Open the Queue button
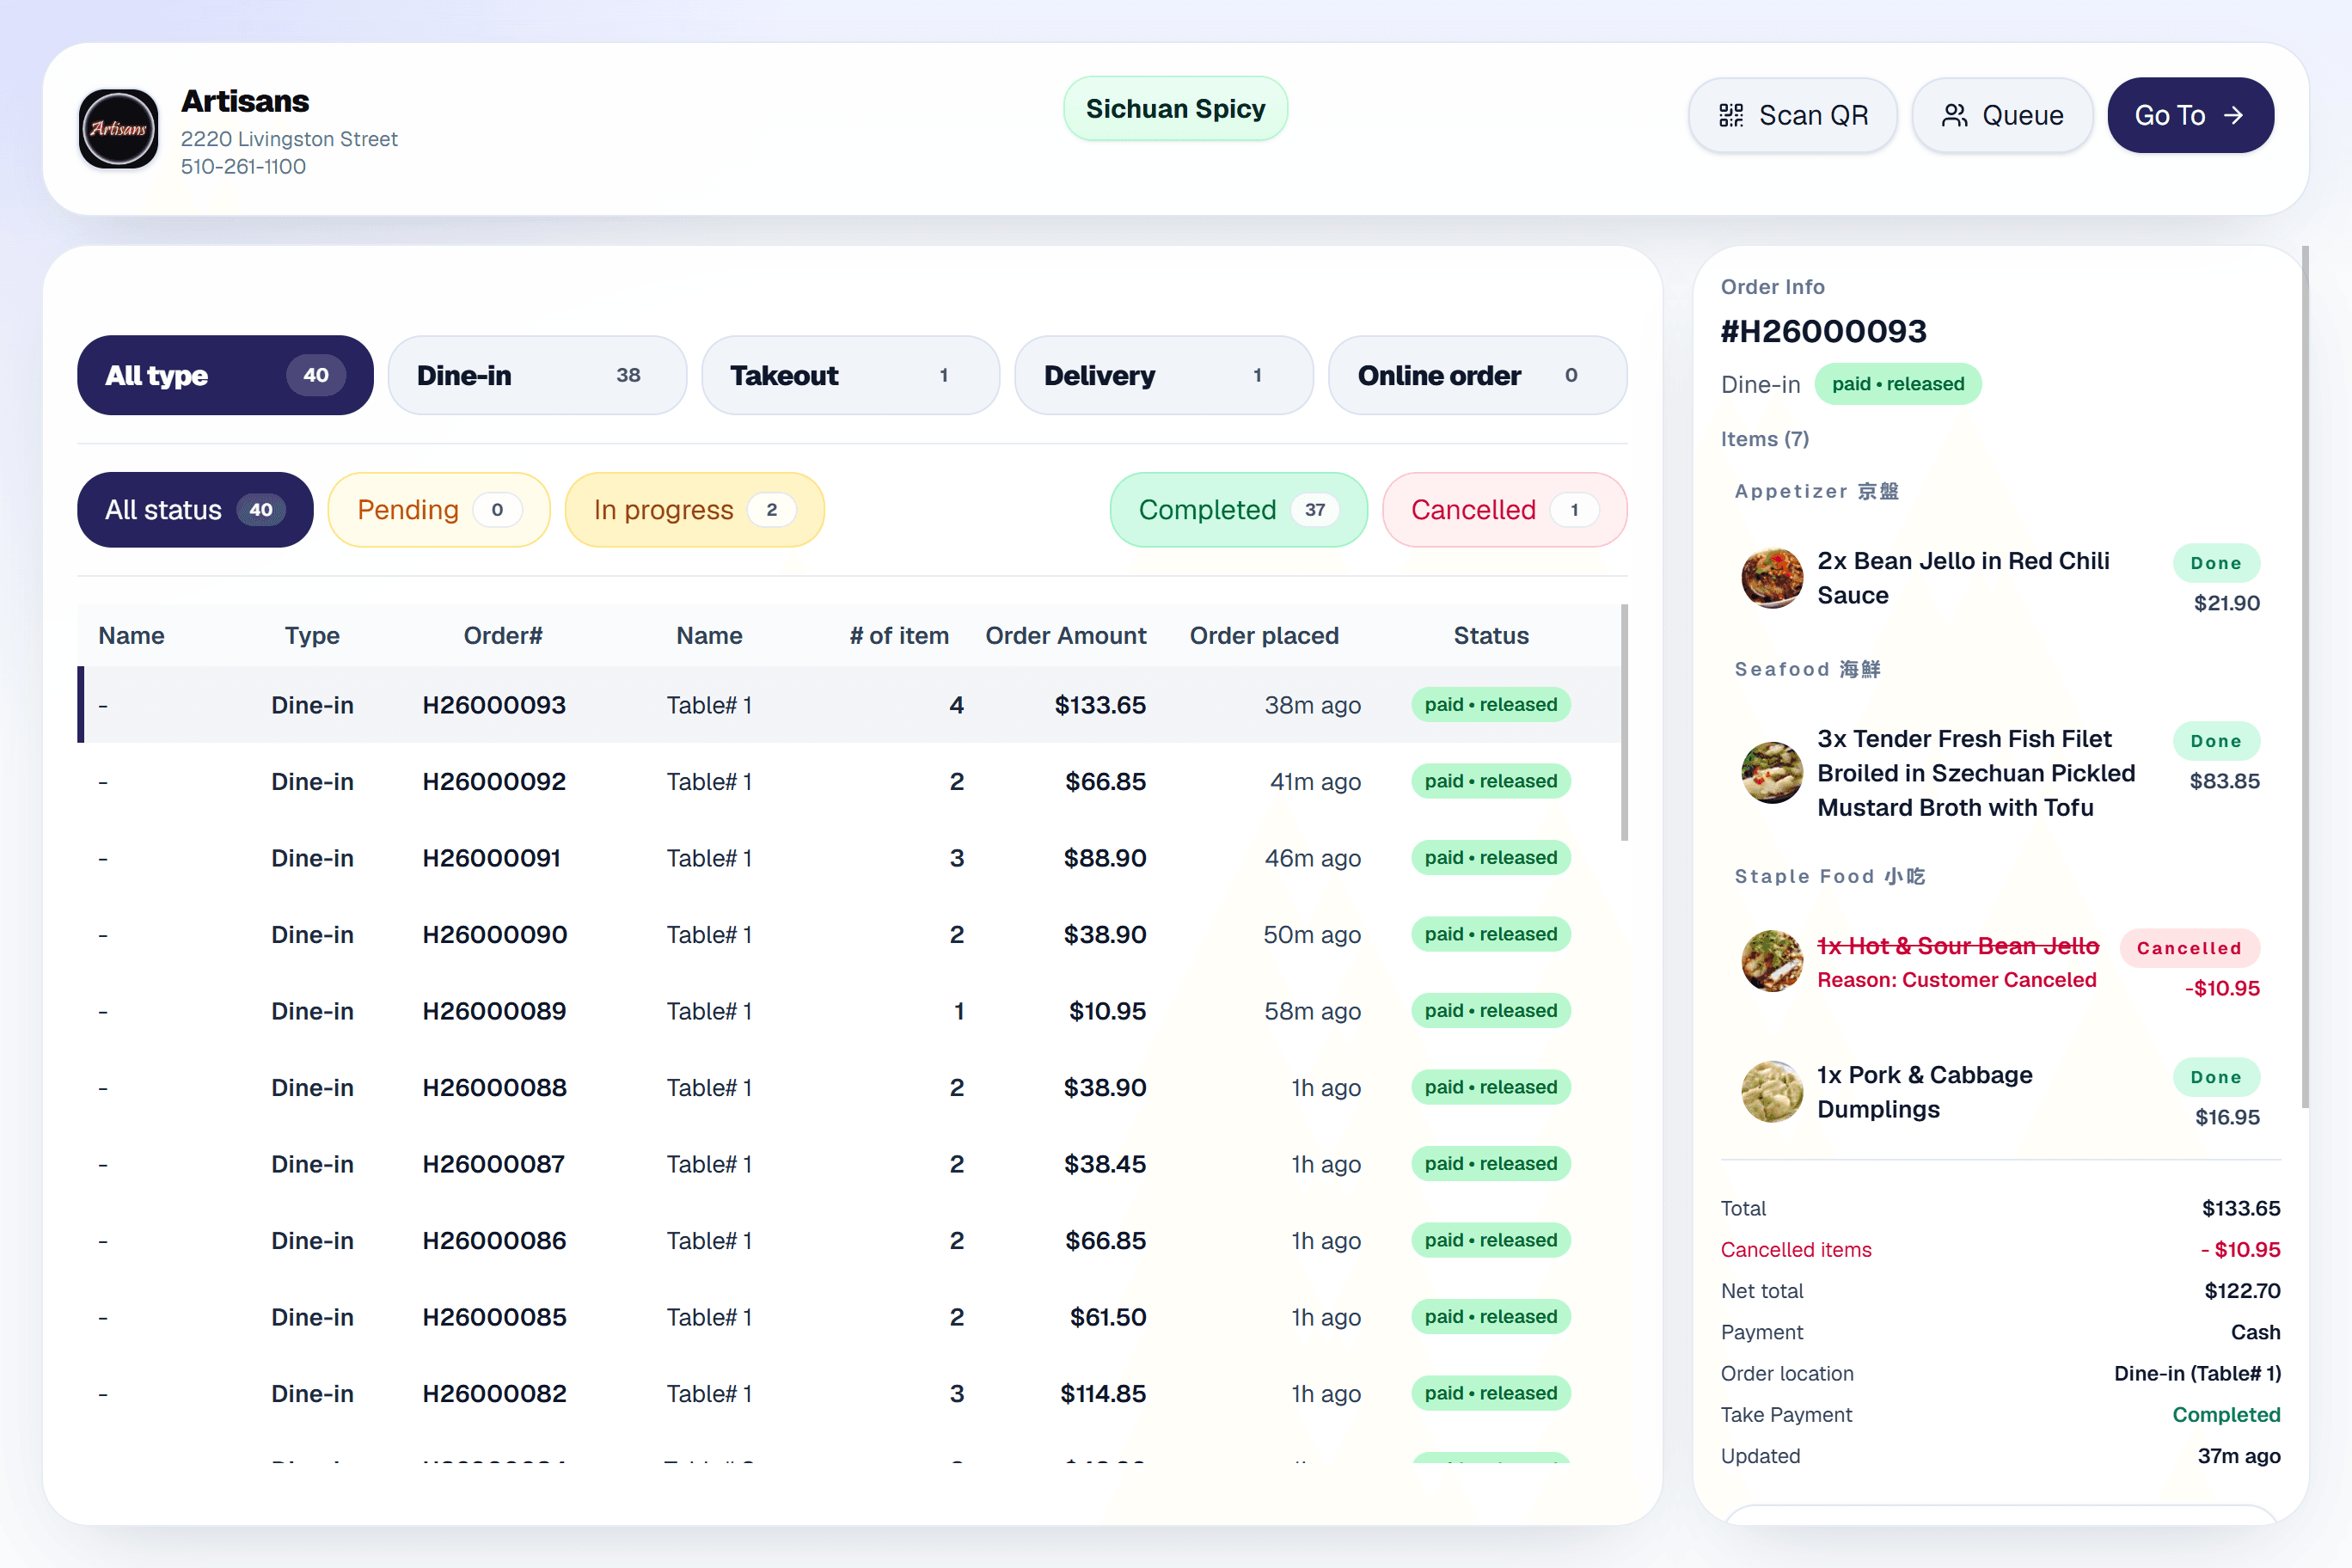 tap(2002, 116)
